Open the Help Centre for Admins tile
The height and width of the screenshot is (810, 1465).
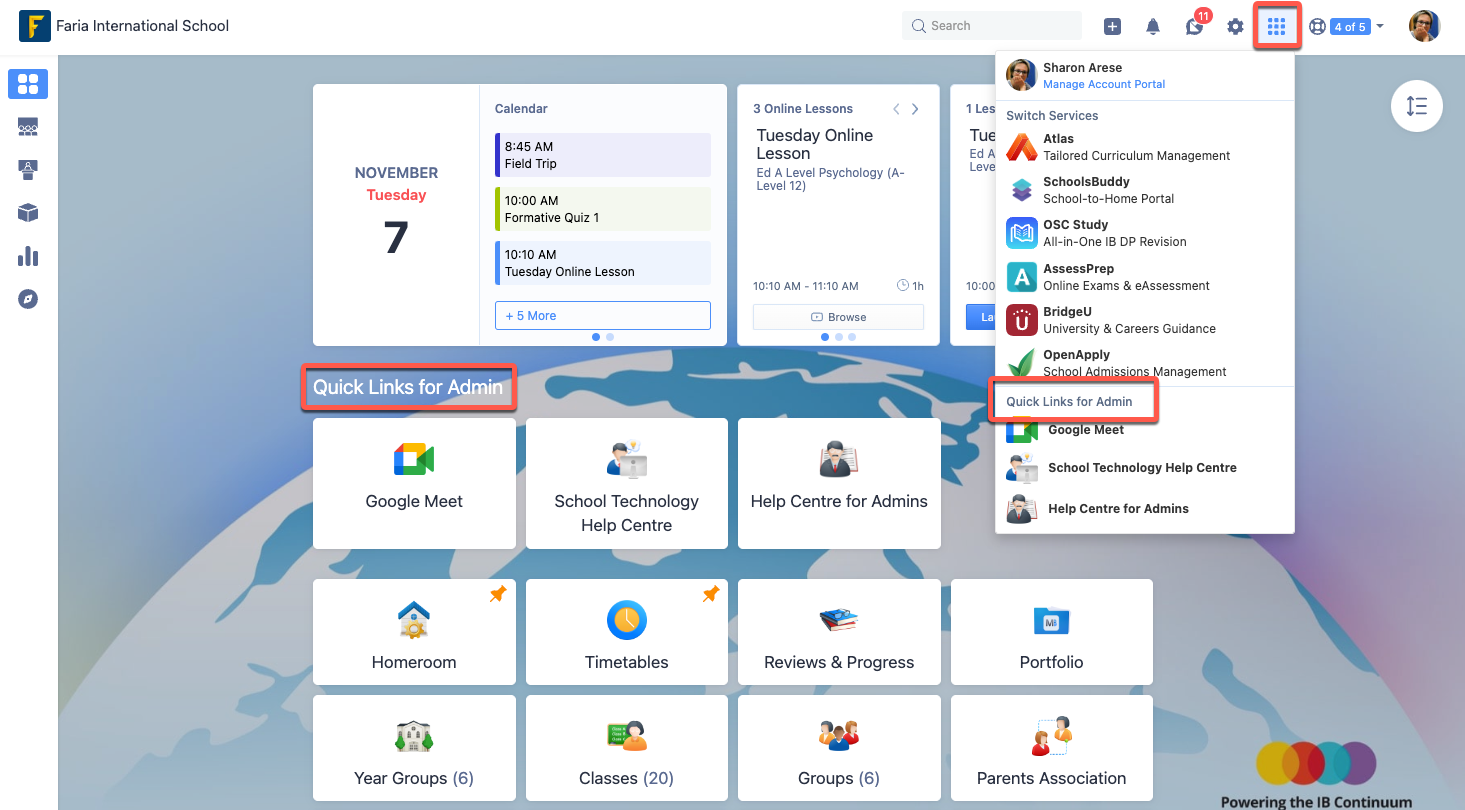tap(839, 483)
